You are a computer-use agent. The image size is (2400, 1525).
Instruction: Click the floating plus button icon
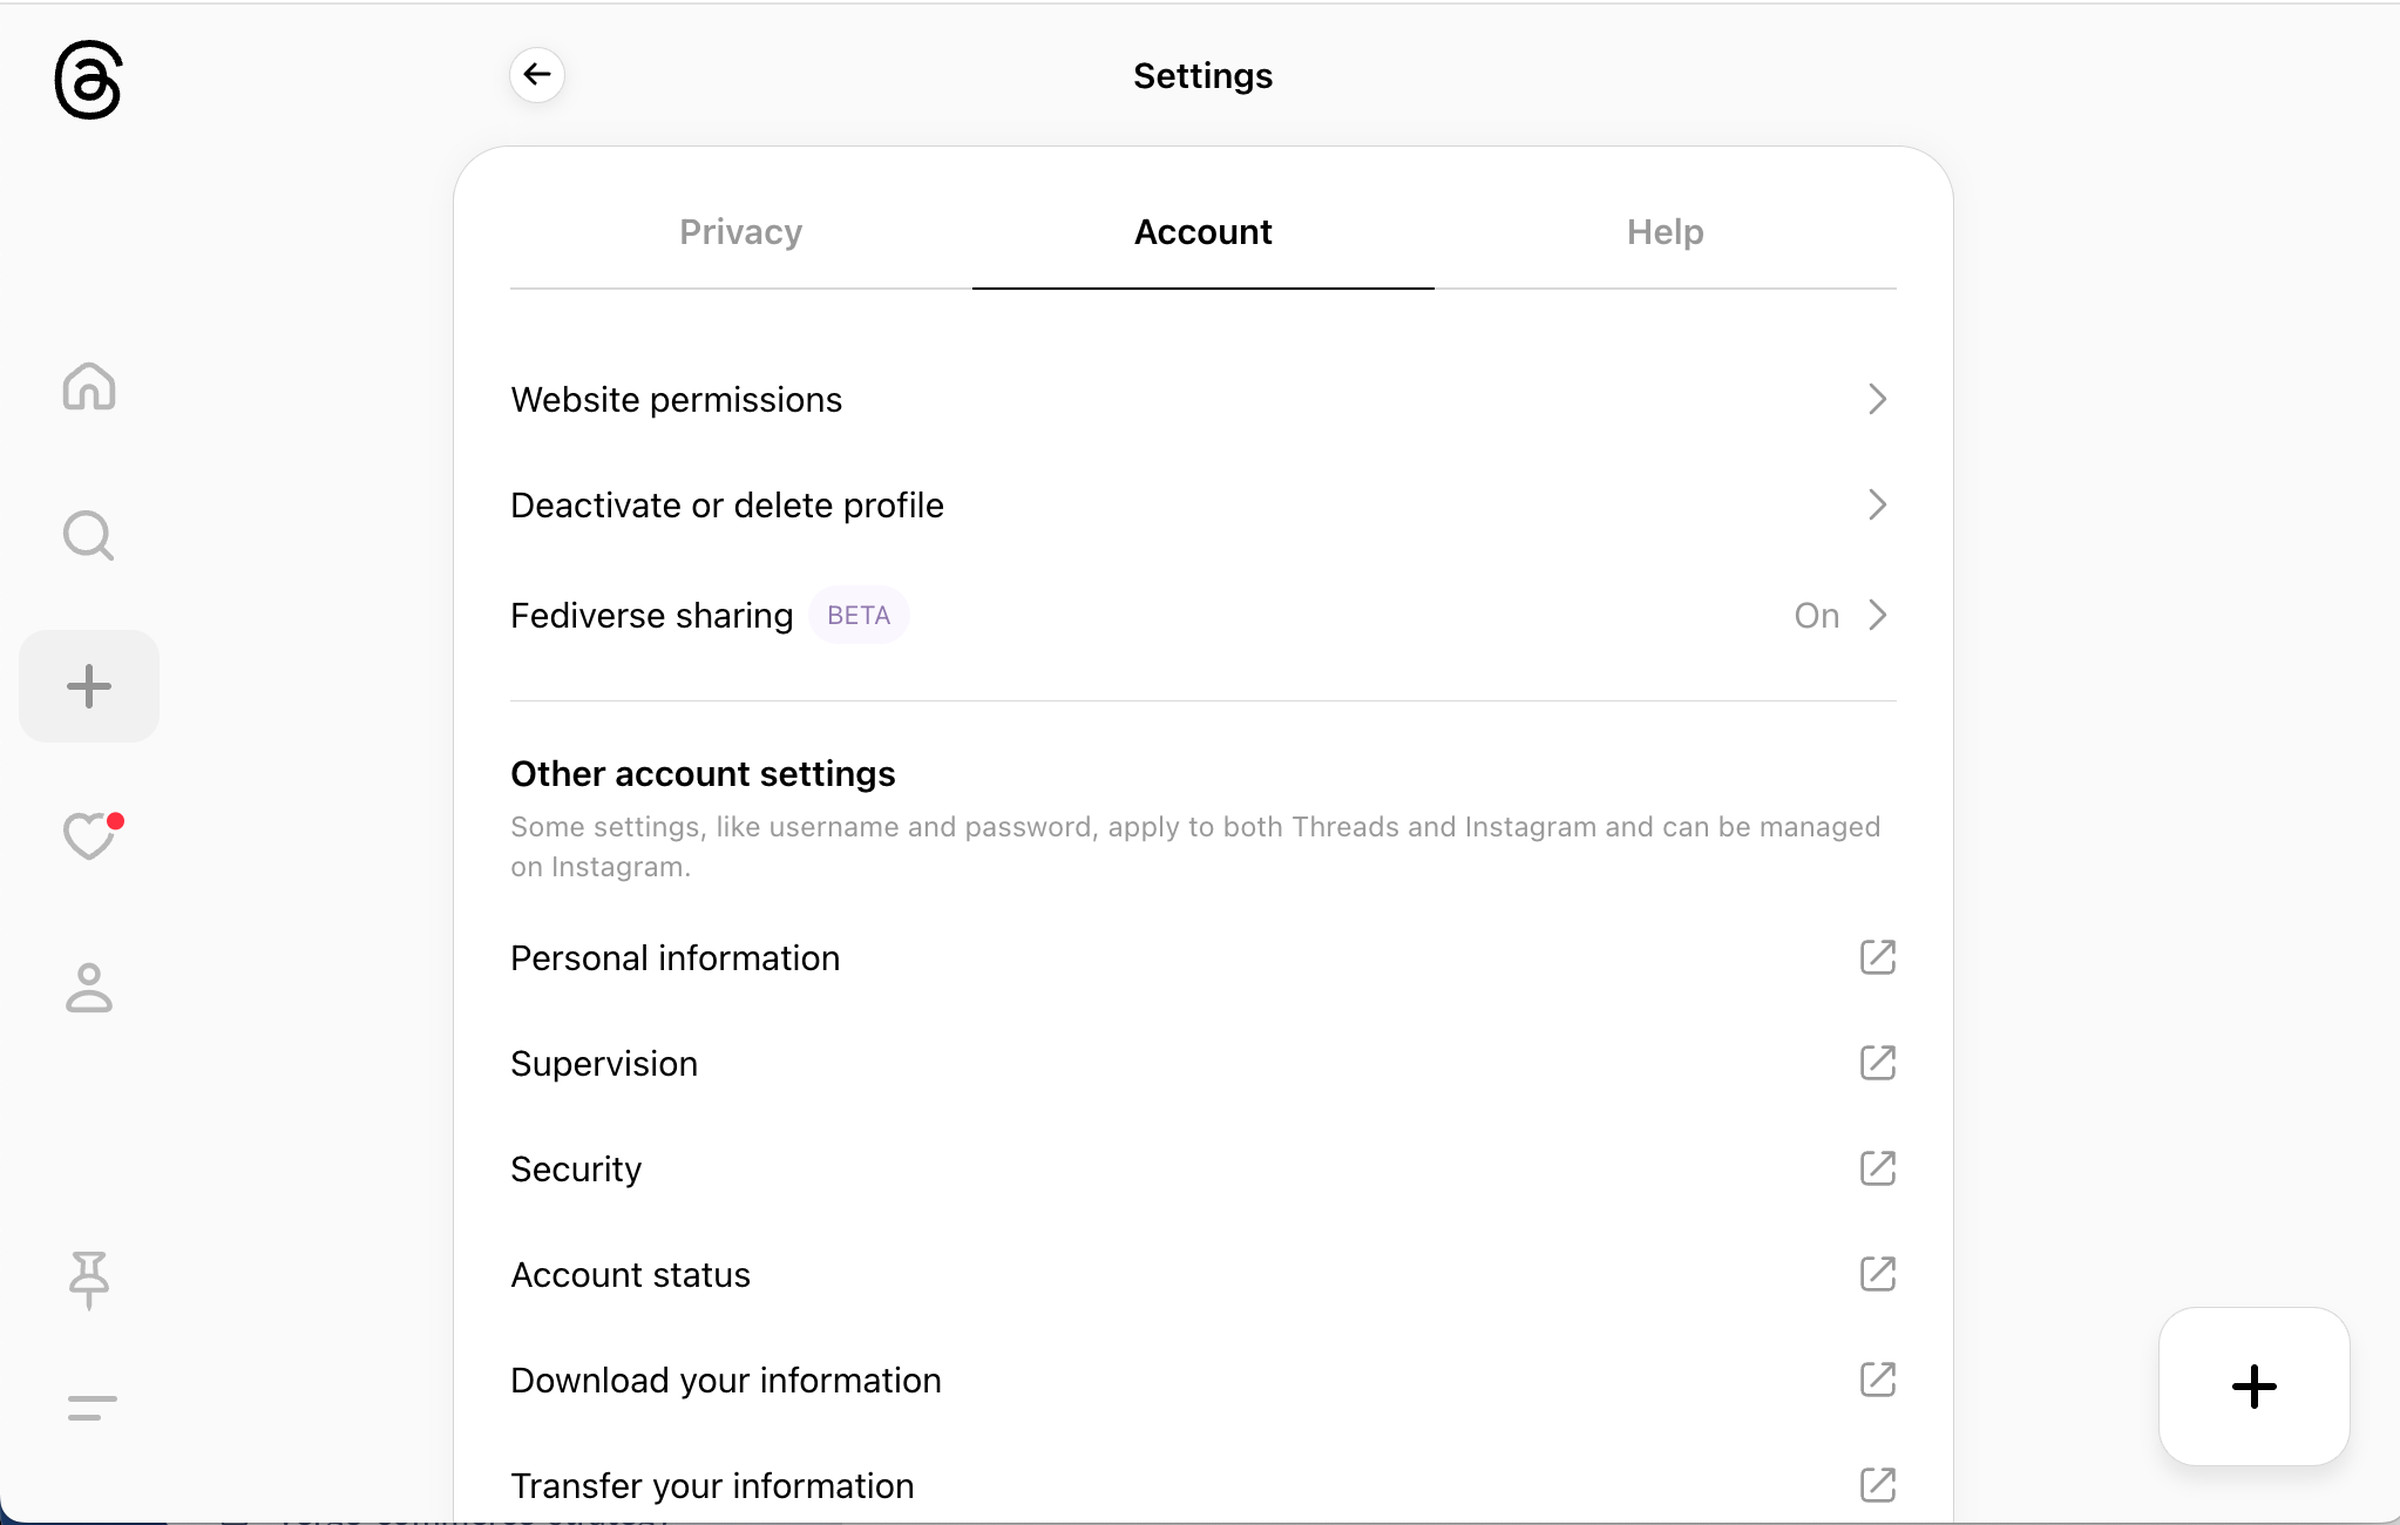[x=2253, y=1385]
